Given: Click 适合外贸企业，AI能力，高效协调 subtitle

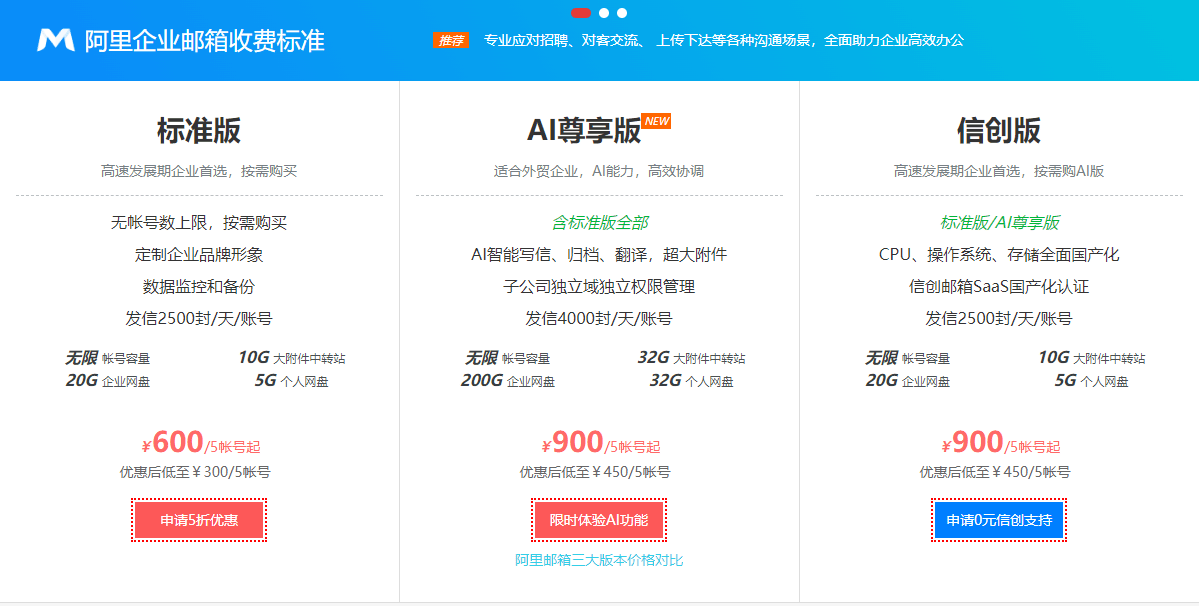Looking at the screenshot, I should [x=599, y=171].
